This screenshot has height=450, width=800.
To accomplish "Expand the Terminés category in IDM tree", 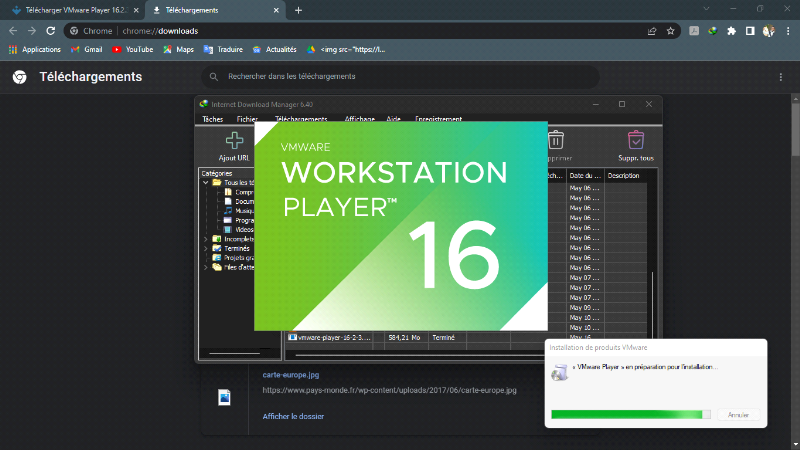I will [205, 248].
